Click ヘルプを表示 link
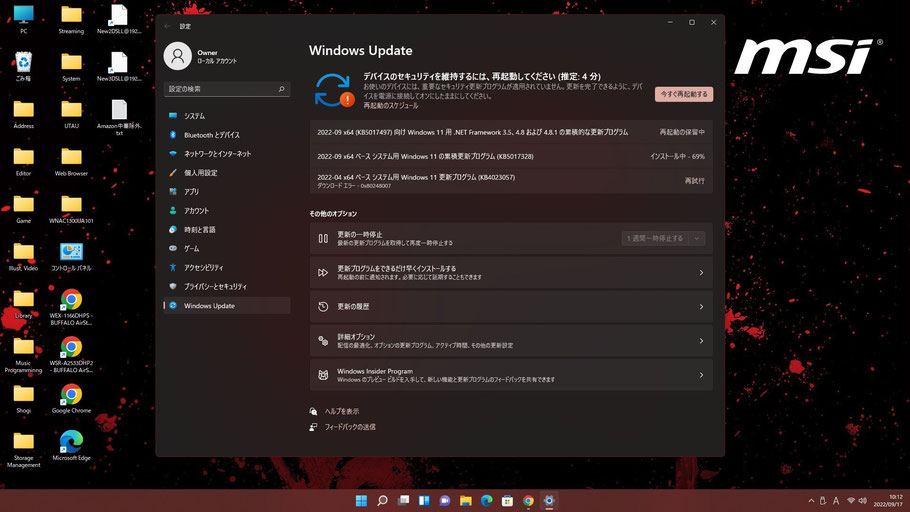Viewport: 910px width, 512px height. [x=342, y=411]
